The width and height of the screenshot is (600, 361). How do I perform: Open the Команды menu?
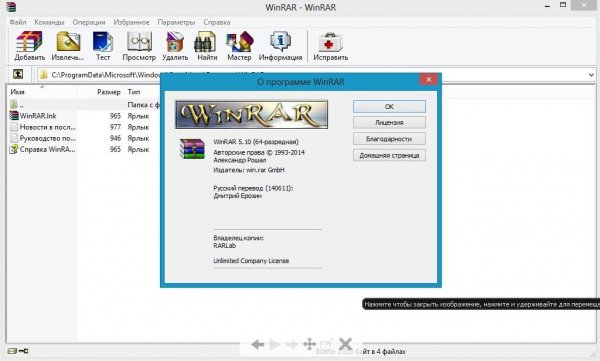pyautogui.click(x=49, y=22)
